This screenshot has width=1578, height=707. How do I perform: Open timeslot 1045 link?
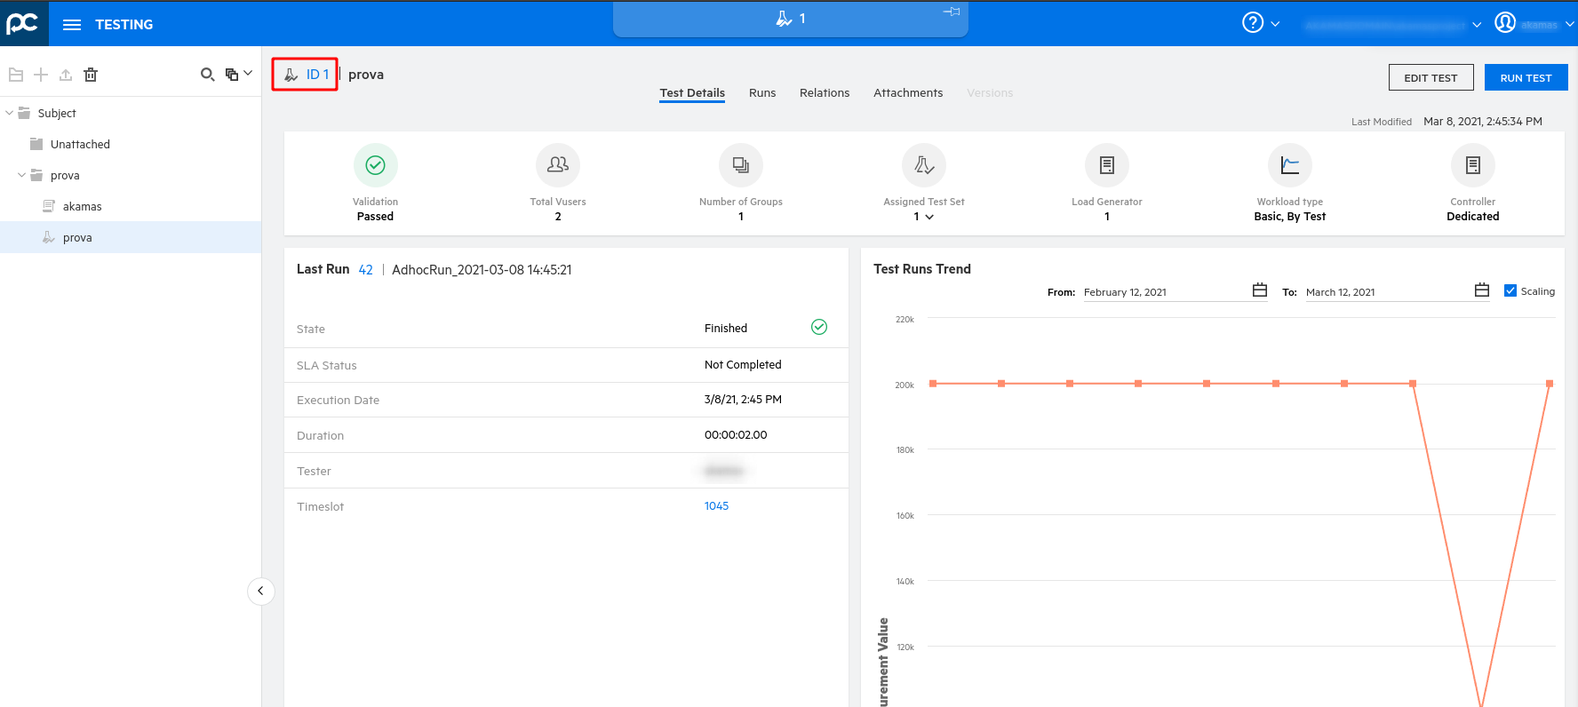(x=716, y=506)
